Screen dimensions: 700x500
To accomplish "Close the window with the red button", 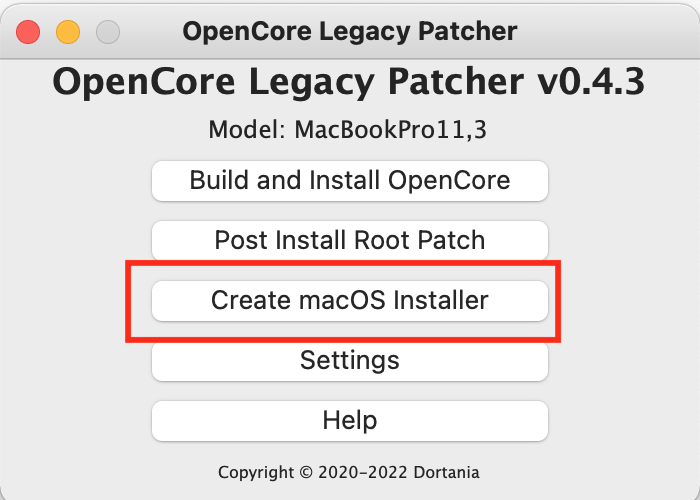I will click(28, 32).
